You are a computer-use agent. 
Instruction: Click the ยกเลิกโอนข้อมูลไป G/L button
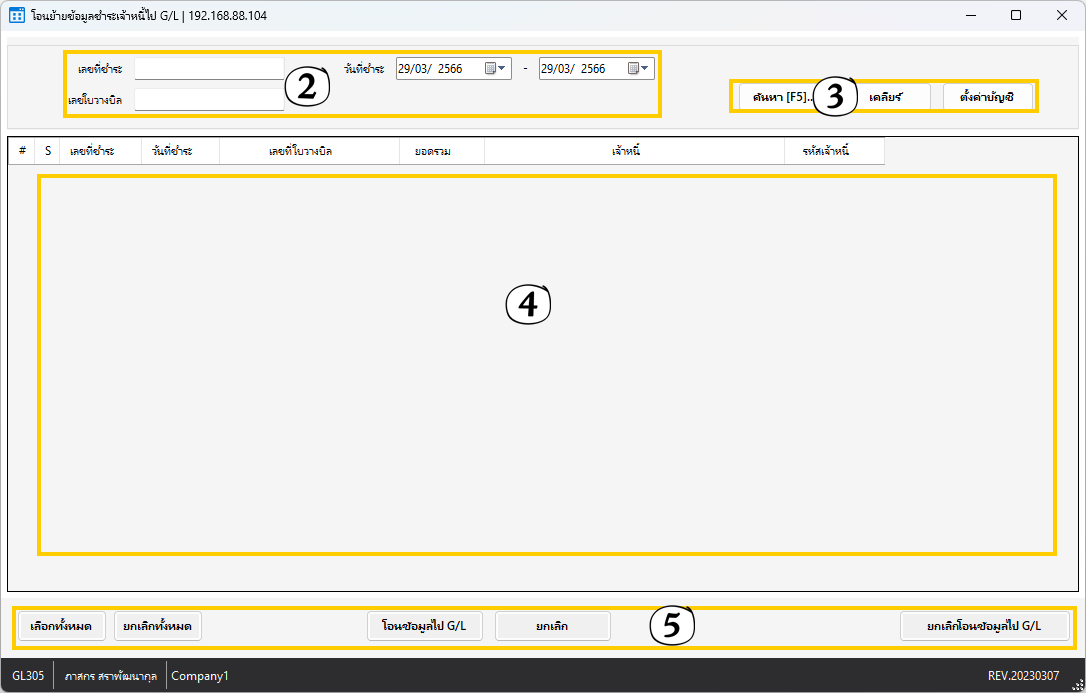point(984,627)
